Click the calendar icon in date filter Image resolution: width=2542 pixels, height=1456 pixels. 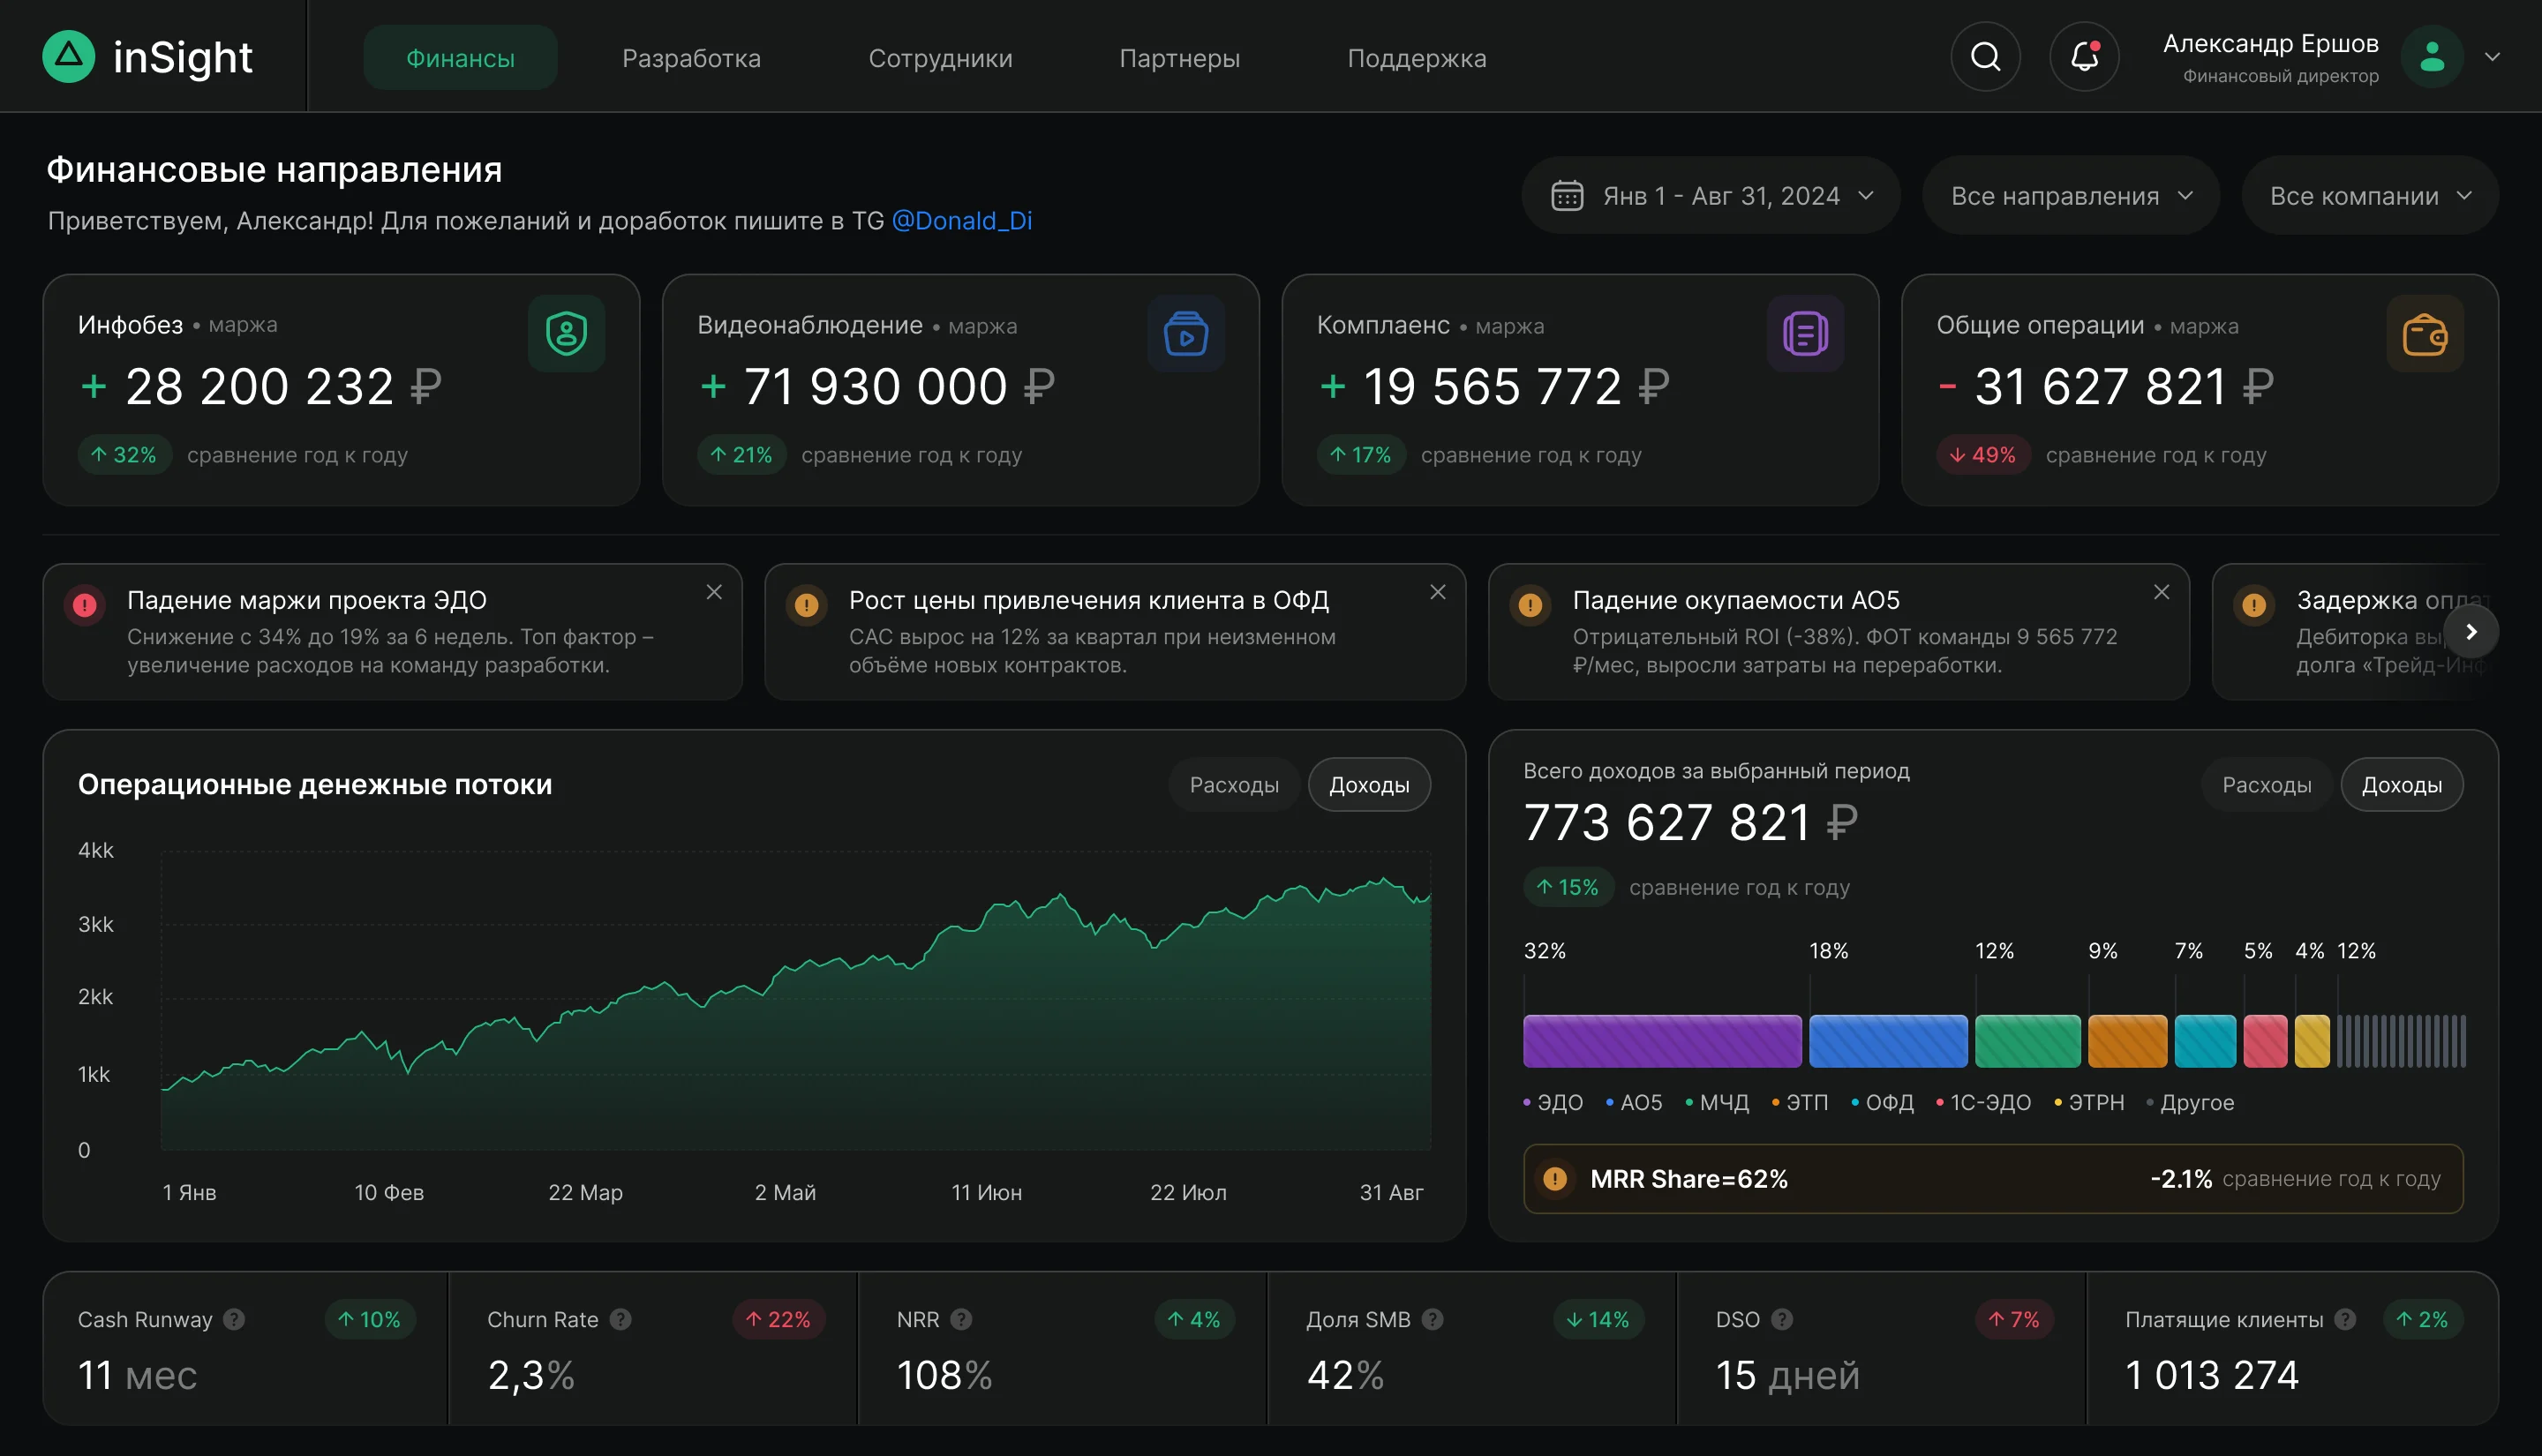(x=1567, y=195)
